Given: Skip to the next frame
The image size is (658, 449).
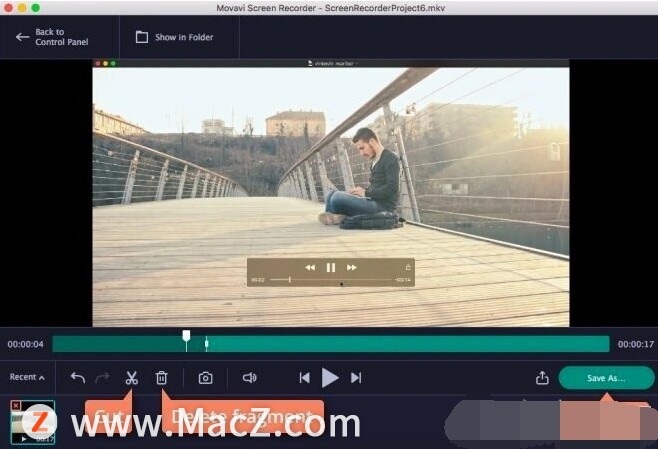Looking at the screenshot, I should tap(356, 378).
